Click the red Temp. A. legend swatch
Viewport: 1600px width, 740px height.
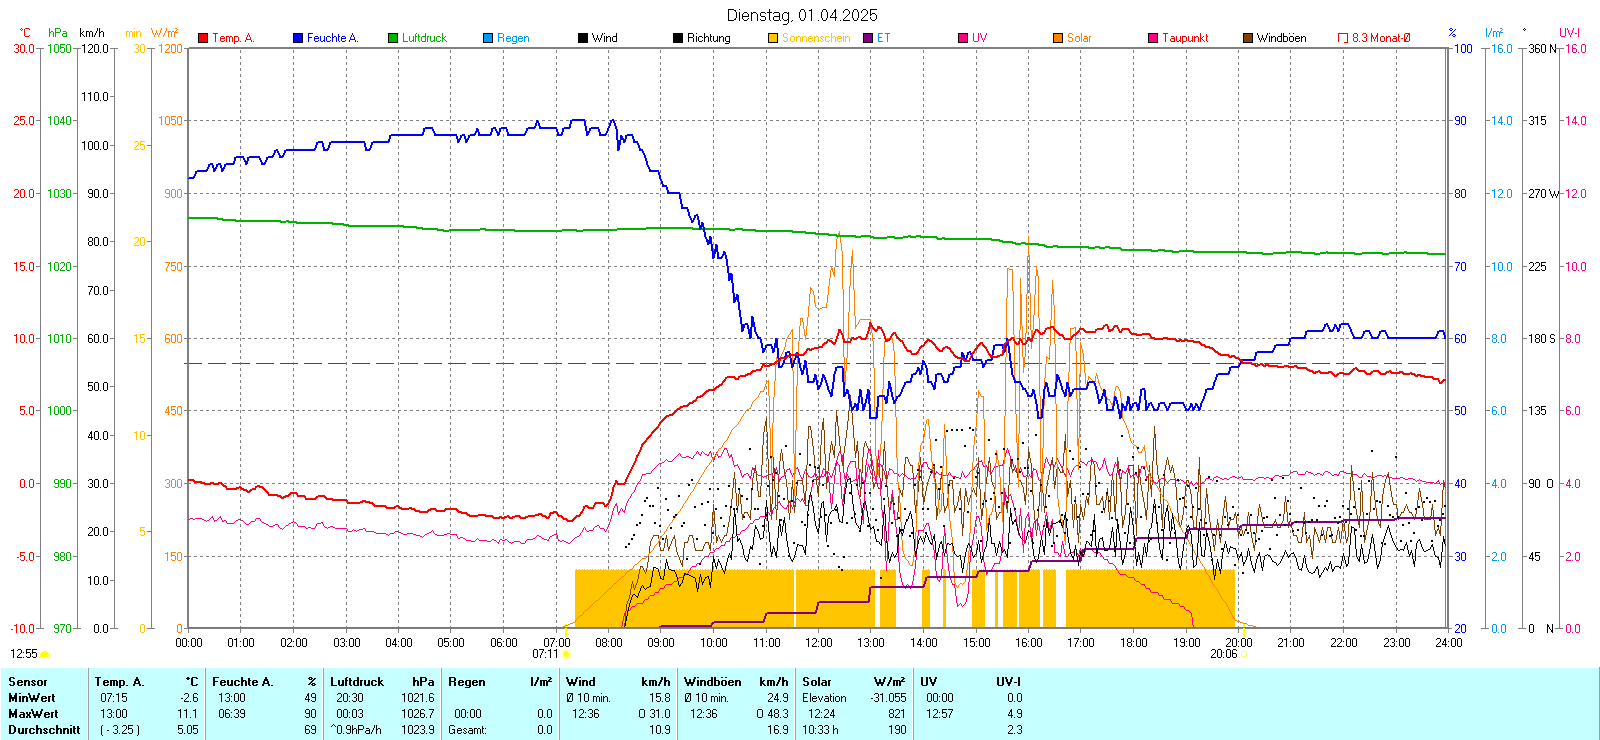click(203, 38)
